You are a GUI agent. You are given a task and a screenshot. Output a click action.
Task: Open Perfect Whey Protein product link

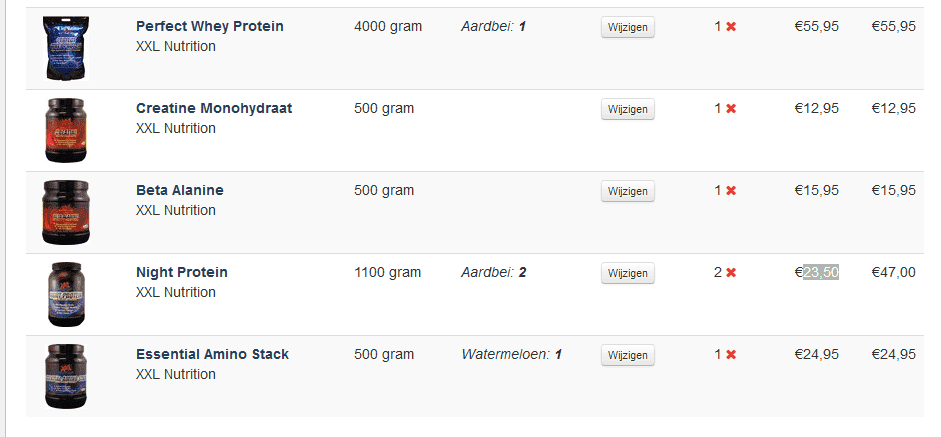pos(209,26)
